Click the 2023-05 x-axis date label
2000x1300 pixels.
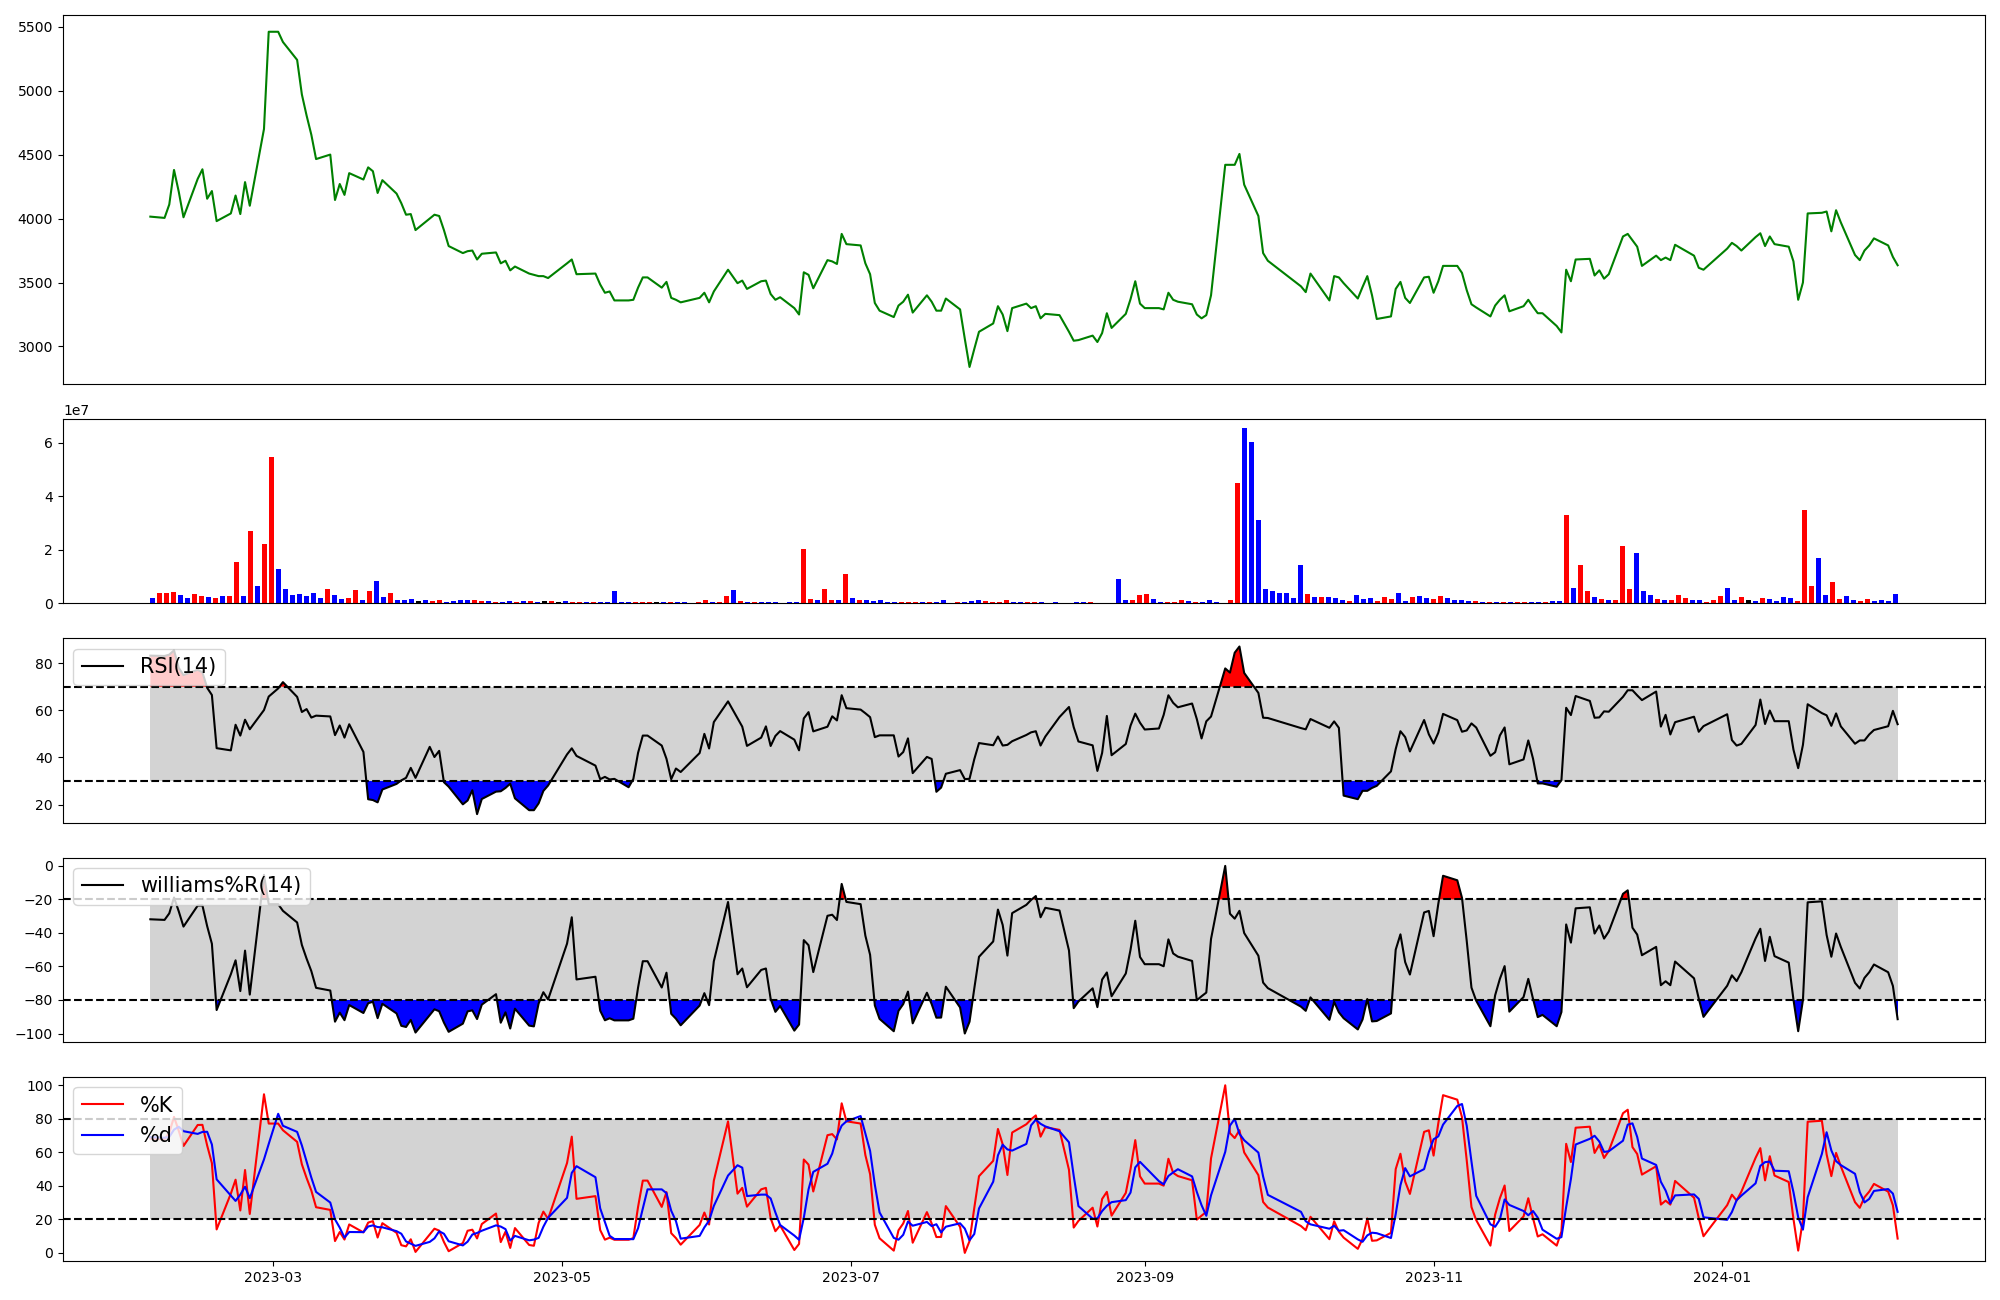[562, 1277]
